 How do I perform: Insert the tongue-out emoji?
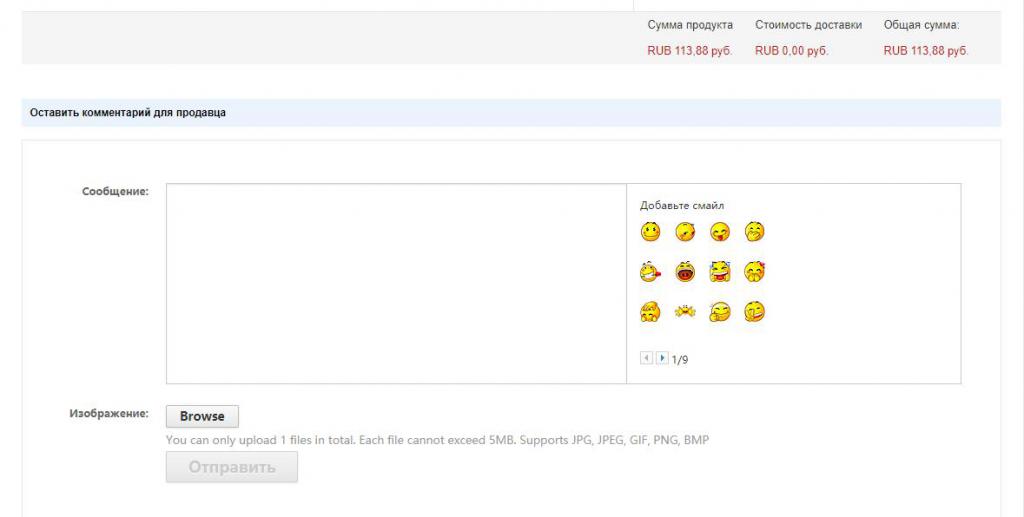[720, 232]
